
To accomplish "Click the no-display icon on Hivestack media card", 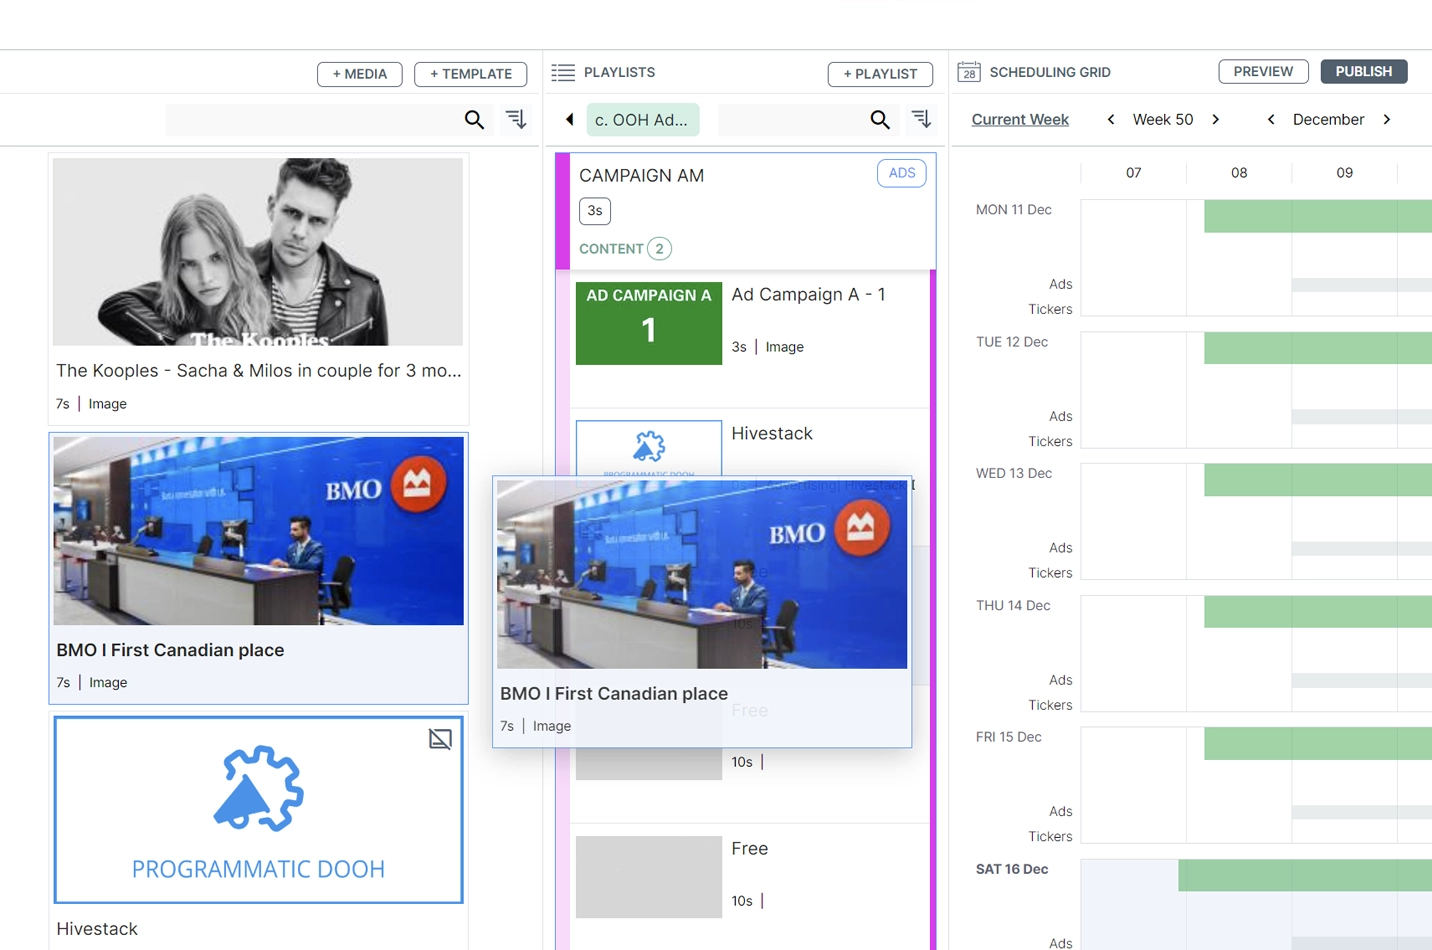I will tap(440, 739).
